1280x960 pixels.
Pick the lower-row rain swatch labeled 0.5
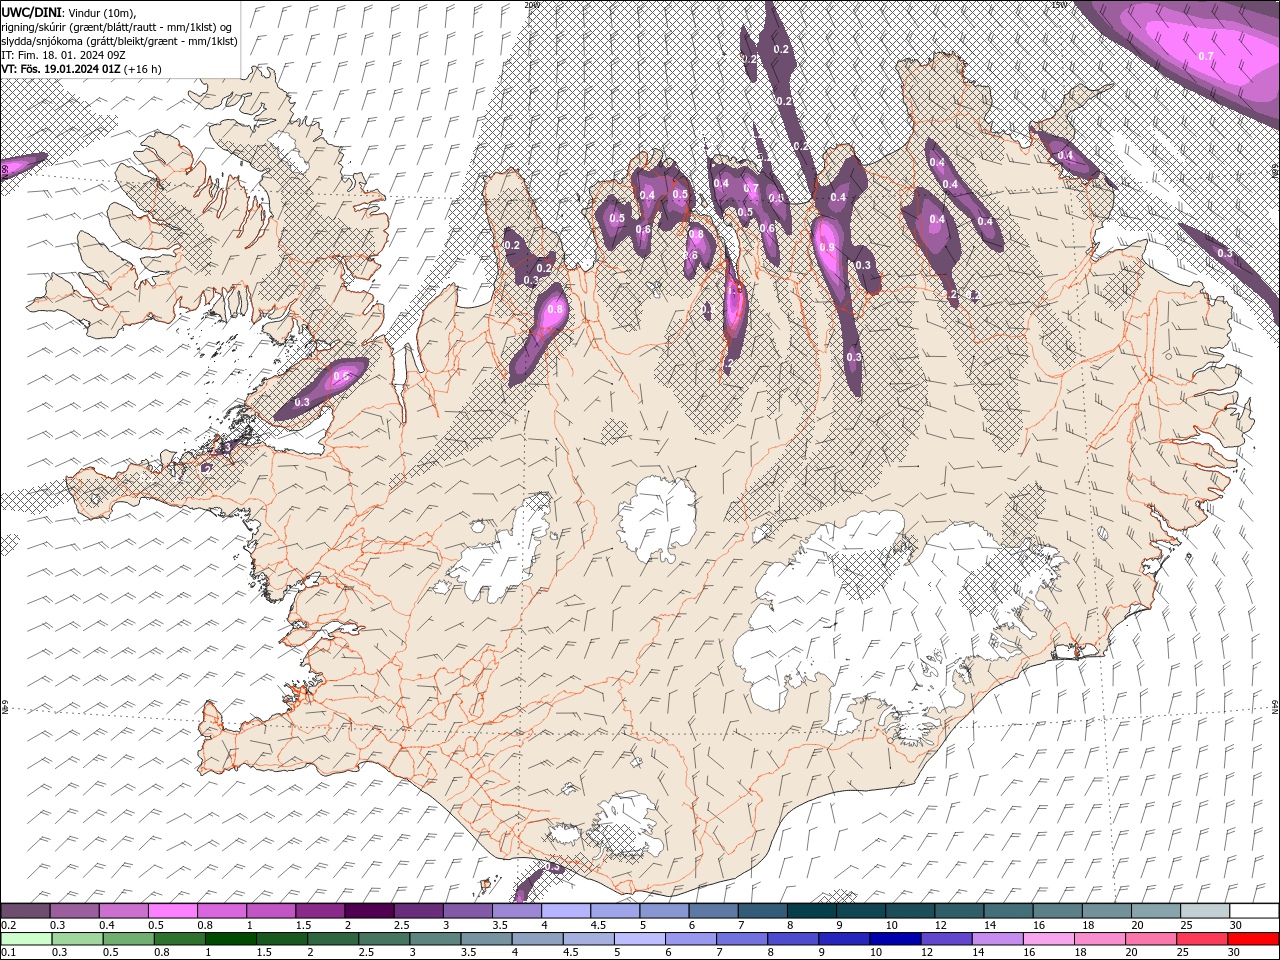click(128, 939)
